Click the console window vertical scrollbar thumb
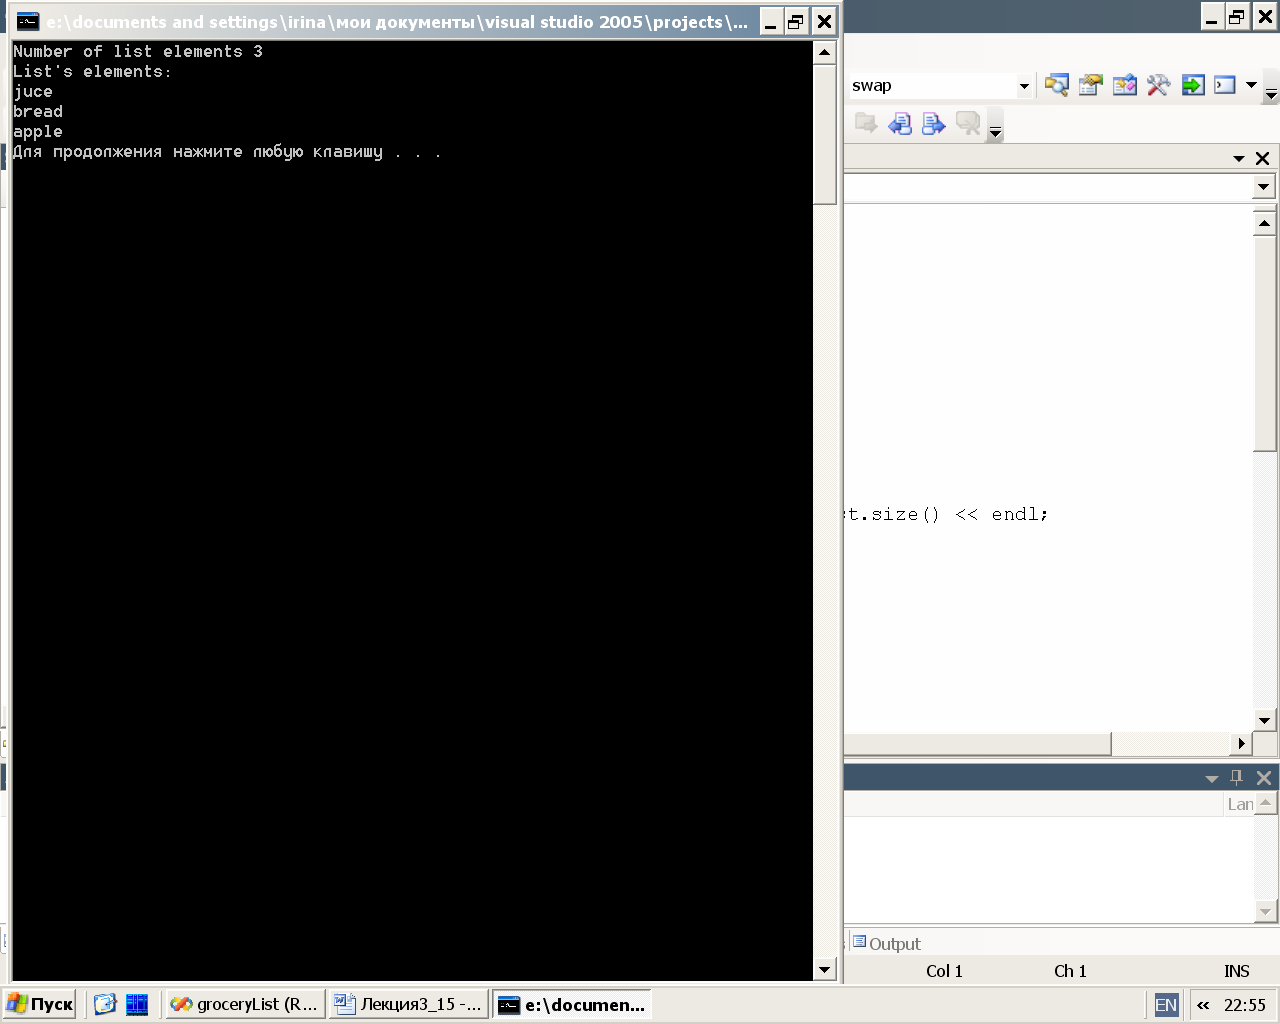Image resolution: width=1280 pixels, height=1024 pixels. (x=825, y=134)
